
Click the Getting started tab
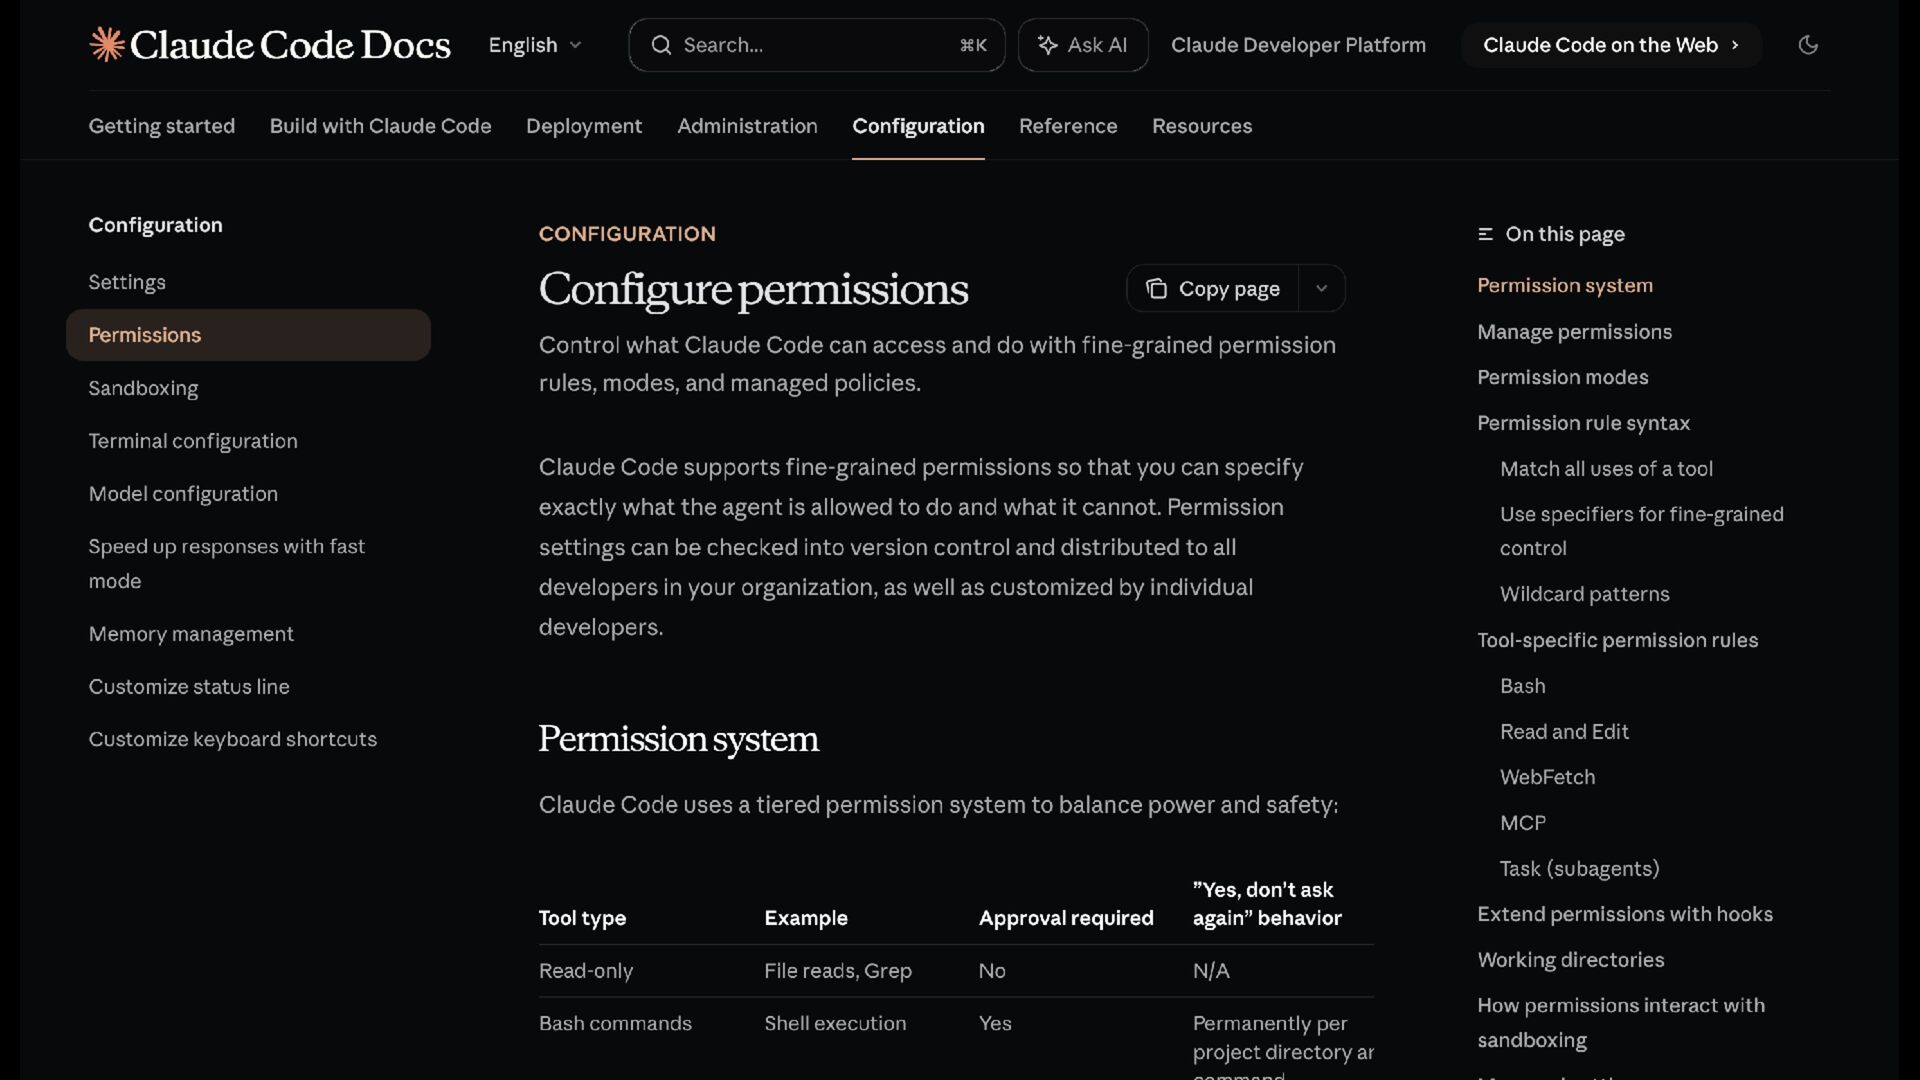tap(161, 126)
